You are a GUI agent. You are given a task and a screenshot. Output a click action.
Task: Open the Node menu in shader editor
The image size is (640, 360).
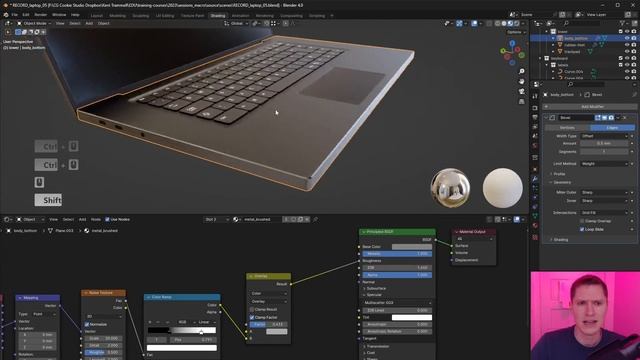[96, 220]
